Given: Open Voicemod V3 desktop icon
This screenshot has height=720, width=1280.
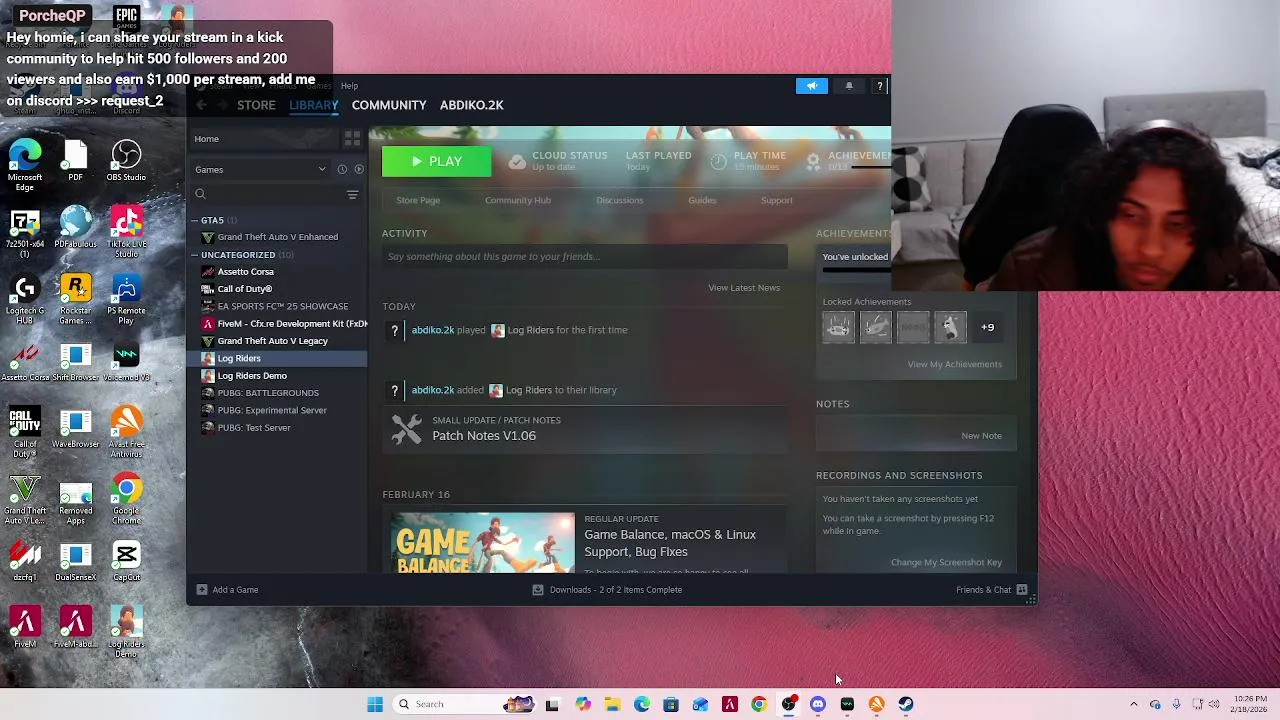Looking at the screenshot, I should point(126,362).
